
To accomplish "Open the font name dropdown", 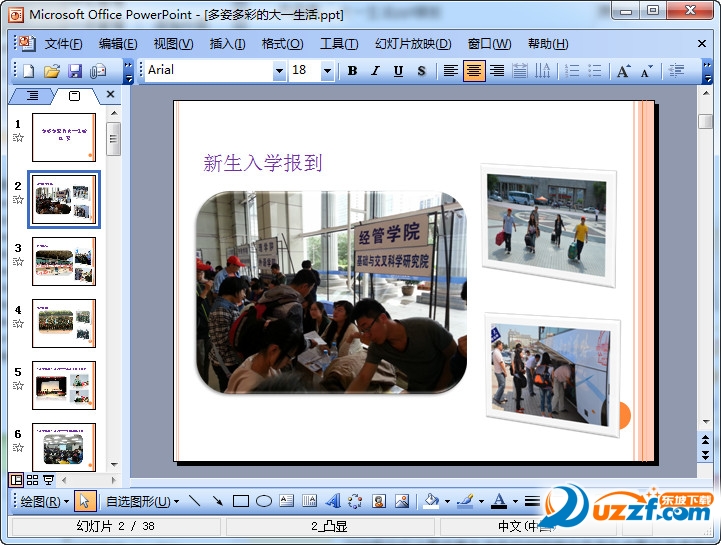I will click(x=279, y=71).
